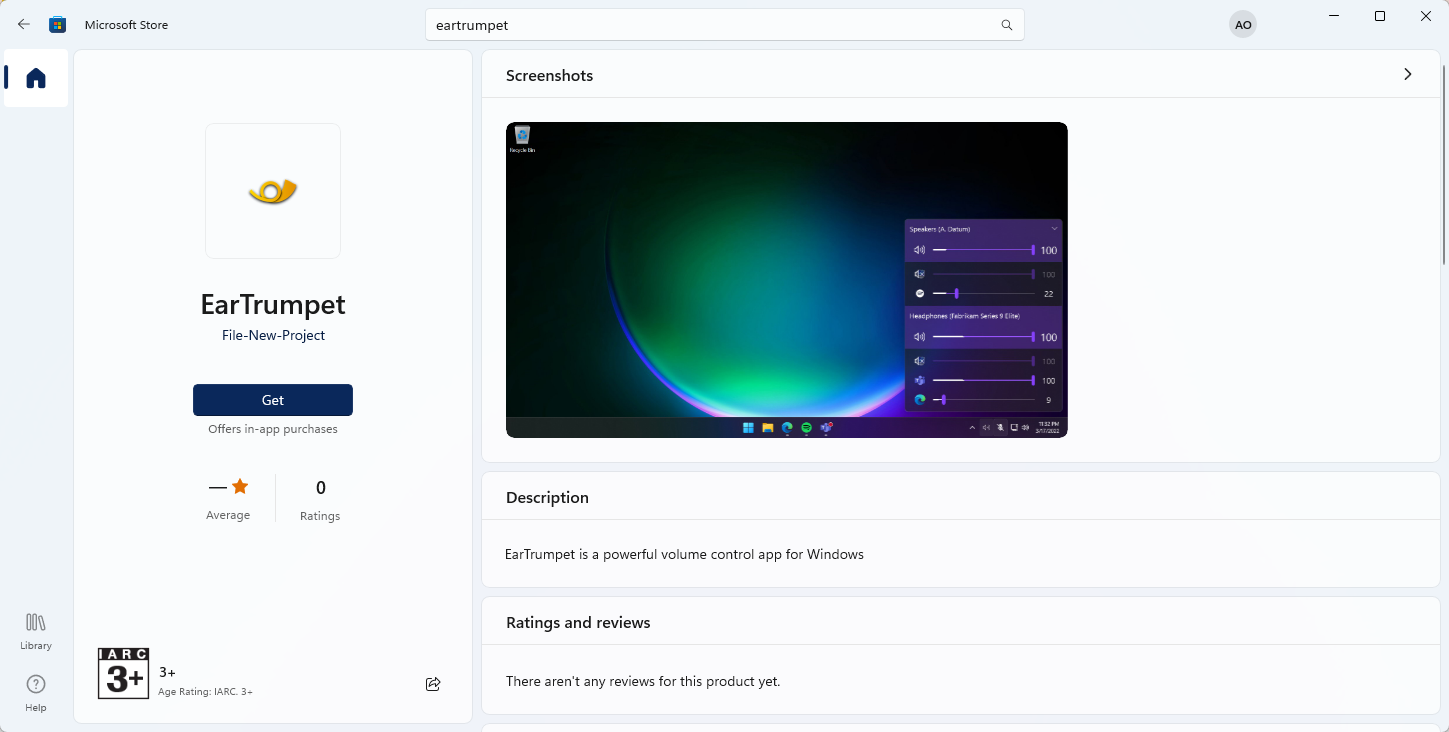Expand the Screenshots section chevron
This screenshot has width=1449, height=732.
coord(1407,74)
